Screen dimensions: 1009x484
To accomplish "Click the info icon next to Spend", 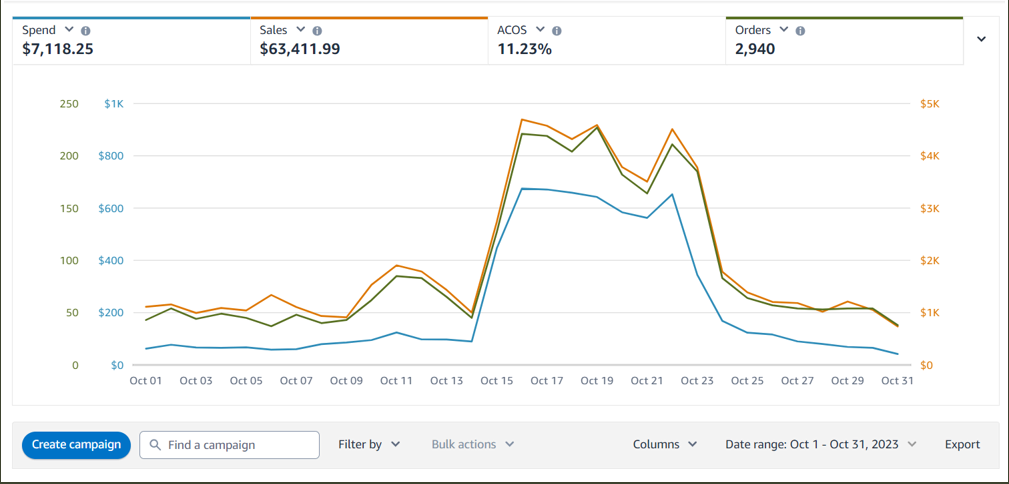I will (x=85, y=31).
